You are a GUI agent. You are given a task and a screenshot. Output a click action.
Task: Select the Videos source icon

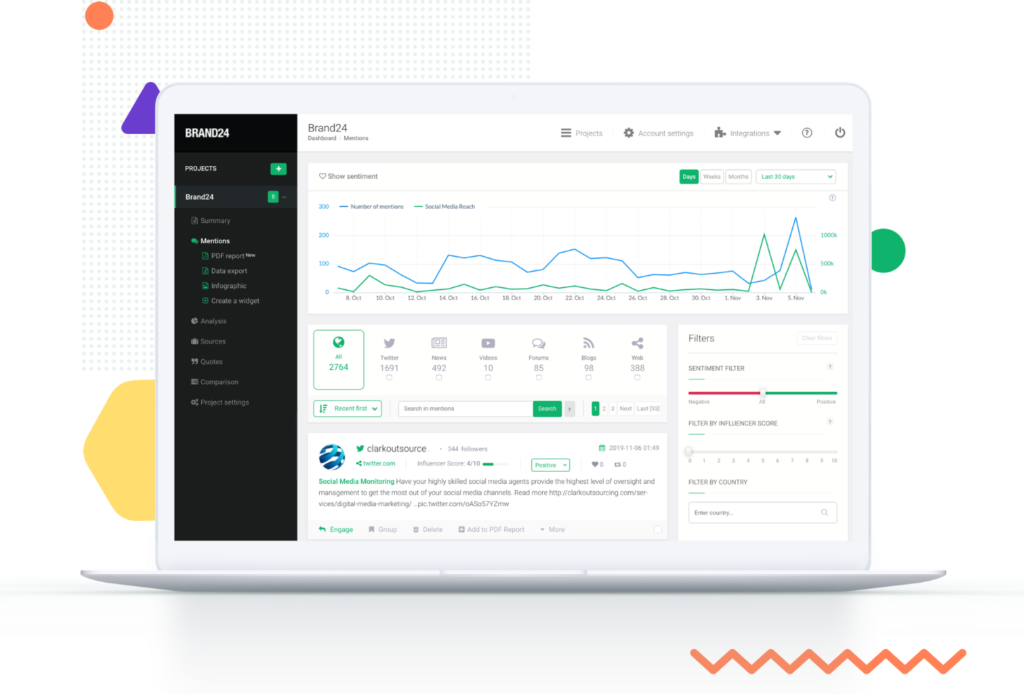[x=488, y=343]
